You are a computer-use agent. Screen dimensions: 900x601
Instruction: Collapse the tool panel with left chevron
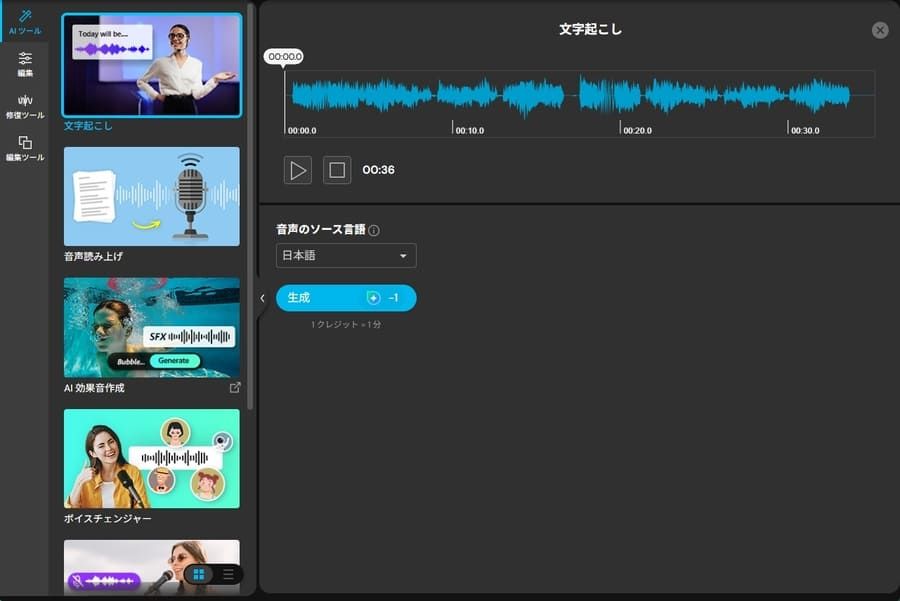pyautogui.click(x=262, y=298)
